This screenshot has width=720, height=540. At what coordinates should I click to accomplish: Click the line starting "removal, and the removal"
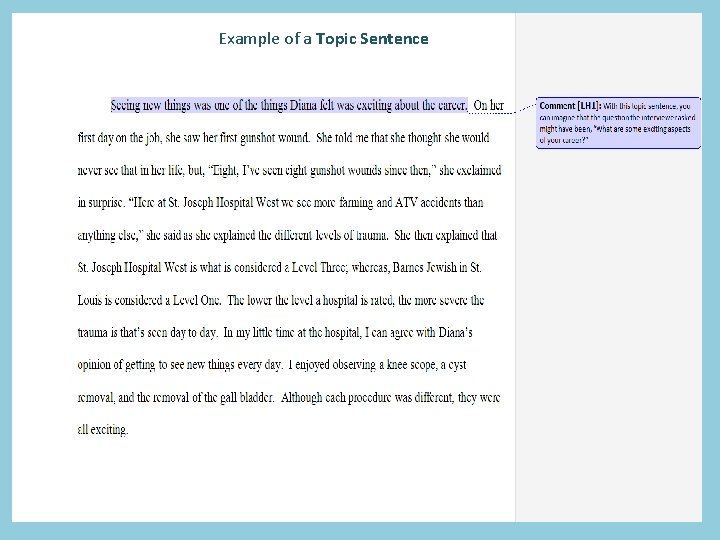(x=289, y=397)
